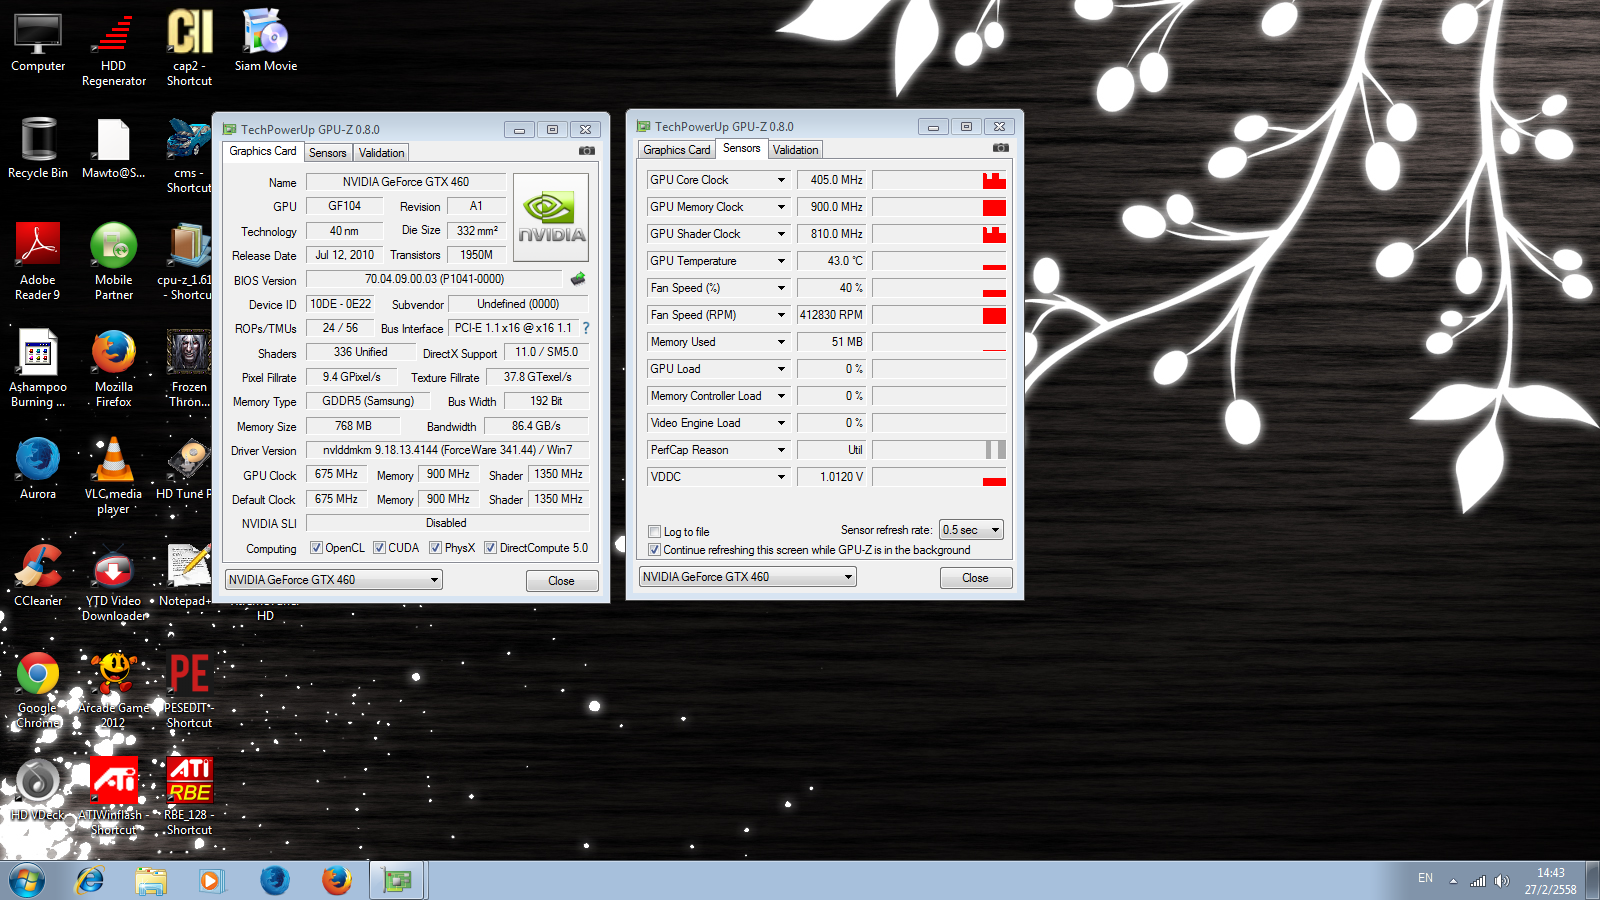Click the BIOS save chip icon
The width and height of the screenshot is (1600, 900).
pyautogui.click(x=578, y=279)
